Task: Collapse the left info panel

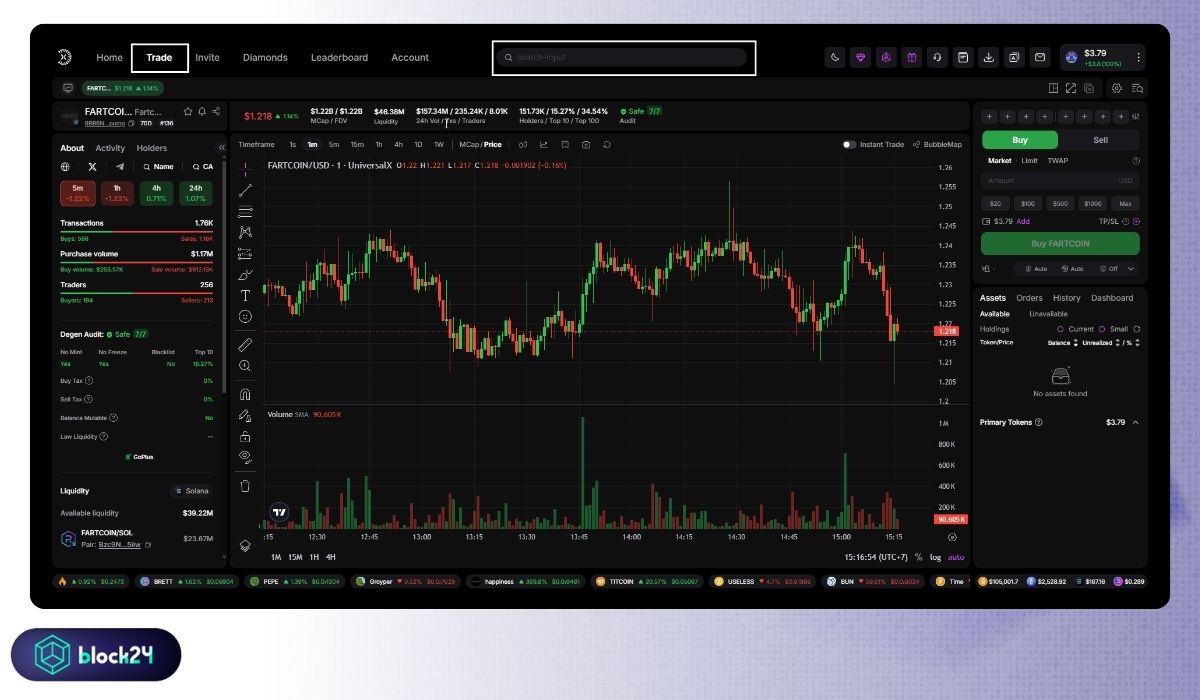Action: [222, 148]
